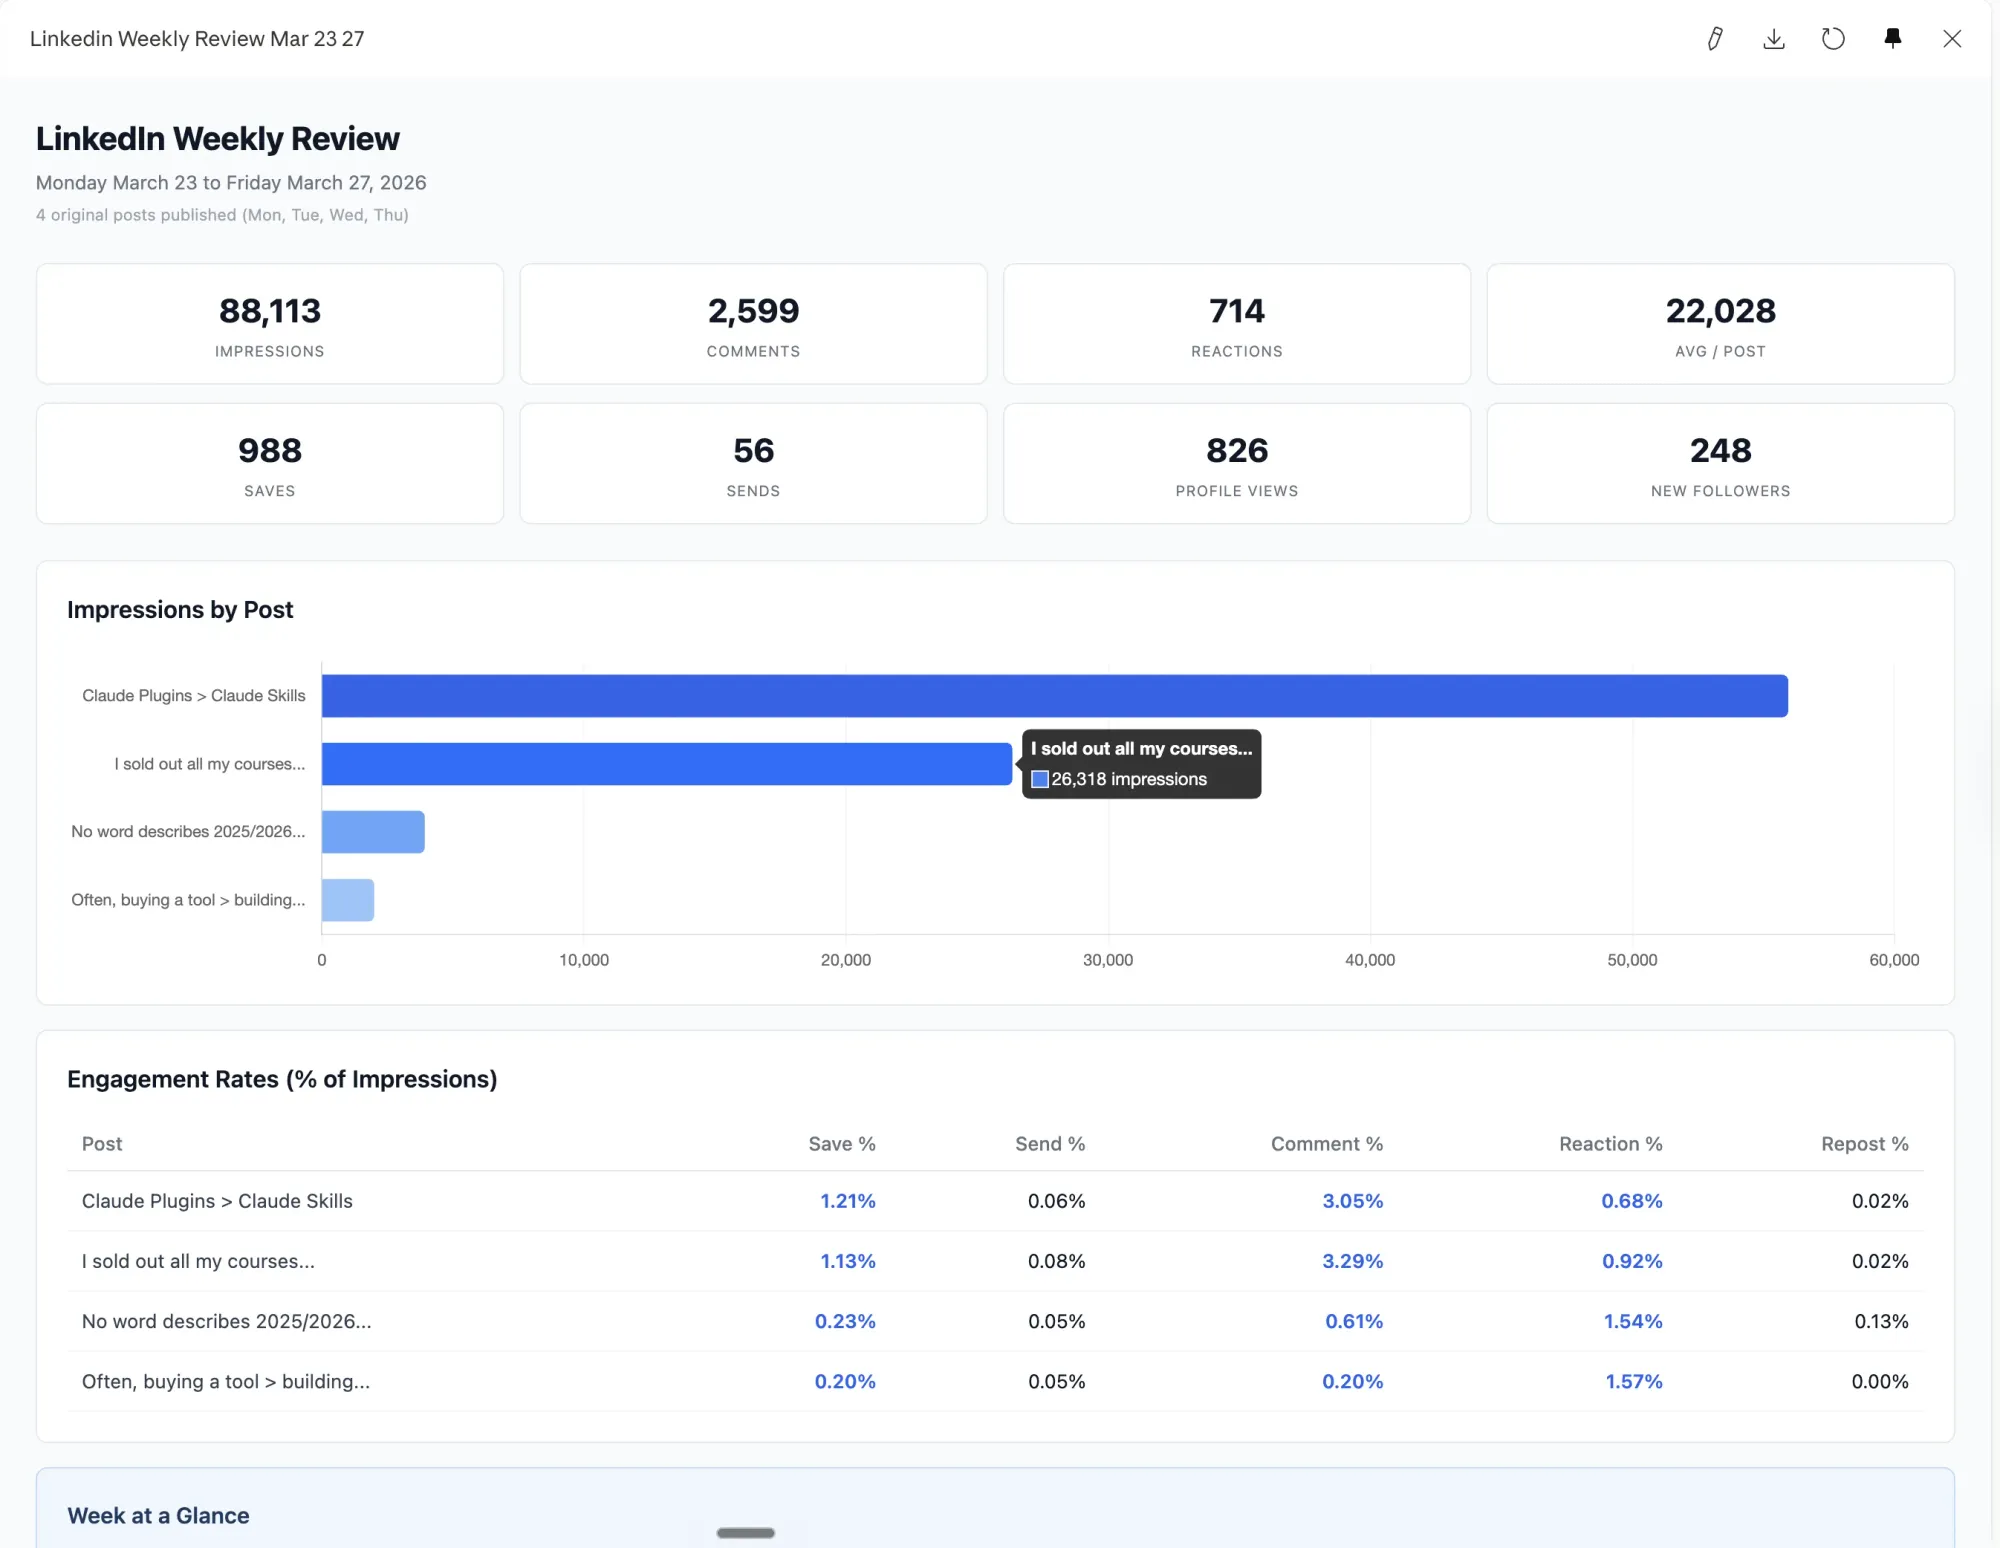Click the Claude Plugins > Claude Skills bar
Screen dimensions: 2000x1548
pos(1054,696)
